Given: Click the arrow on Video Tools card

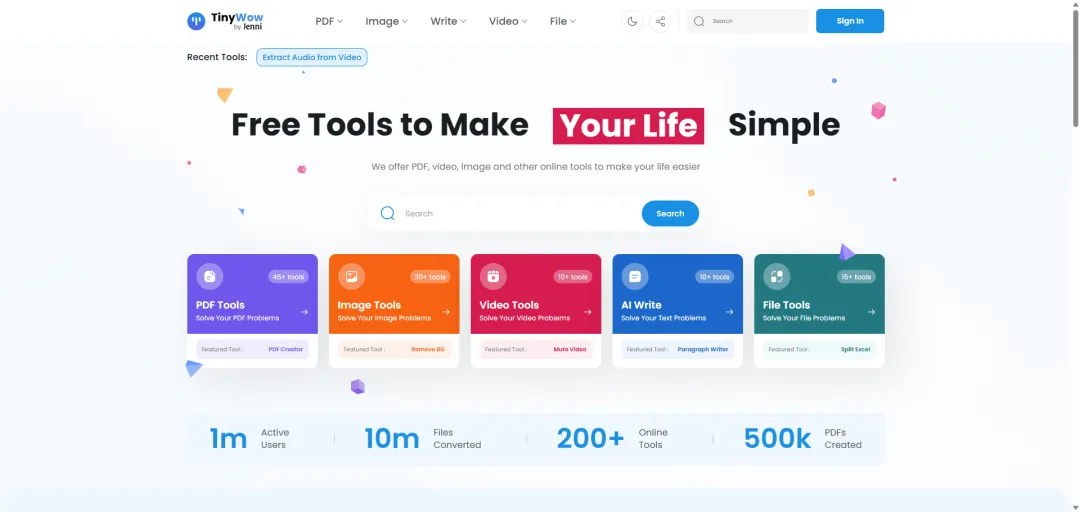Looking at the screenshot, I should 588,312.
